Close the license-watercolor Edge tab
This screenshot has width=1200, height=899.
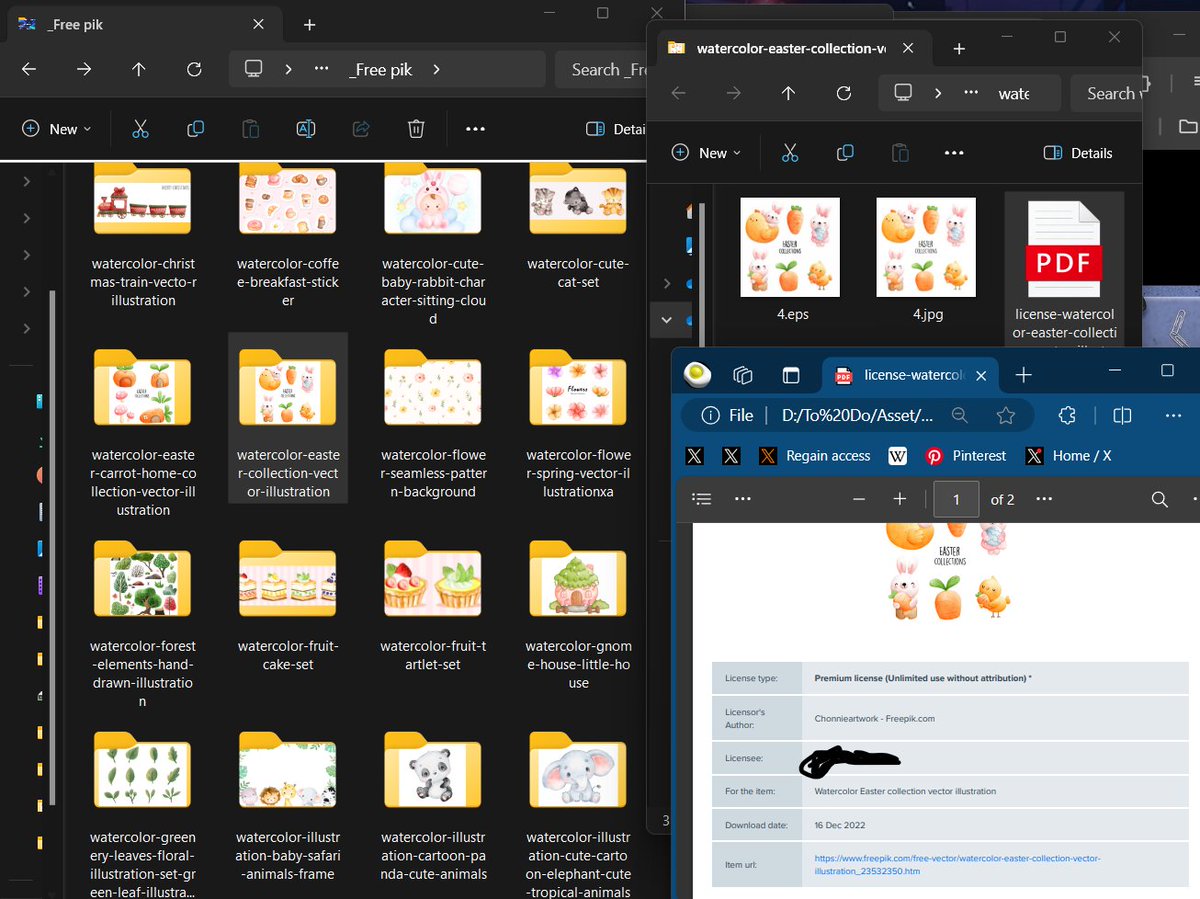[981, 376]
